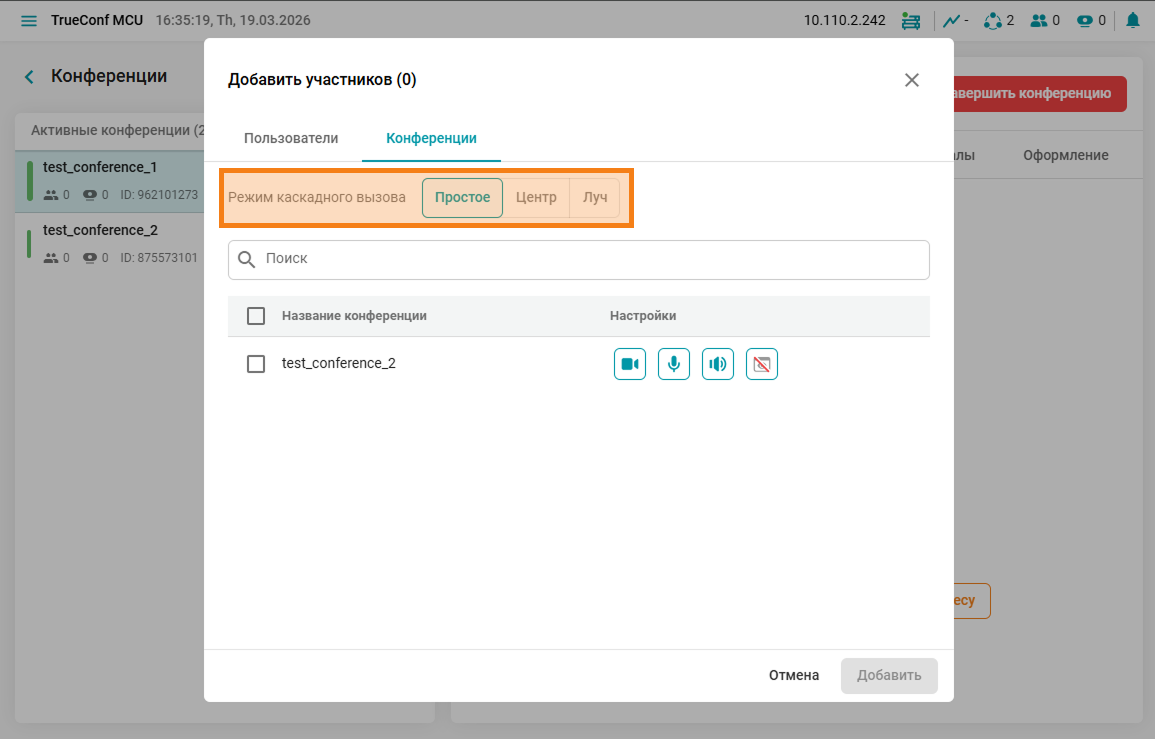Select Луч cascade call mode

pos(595,198)
